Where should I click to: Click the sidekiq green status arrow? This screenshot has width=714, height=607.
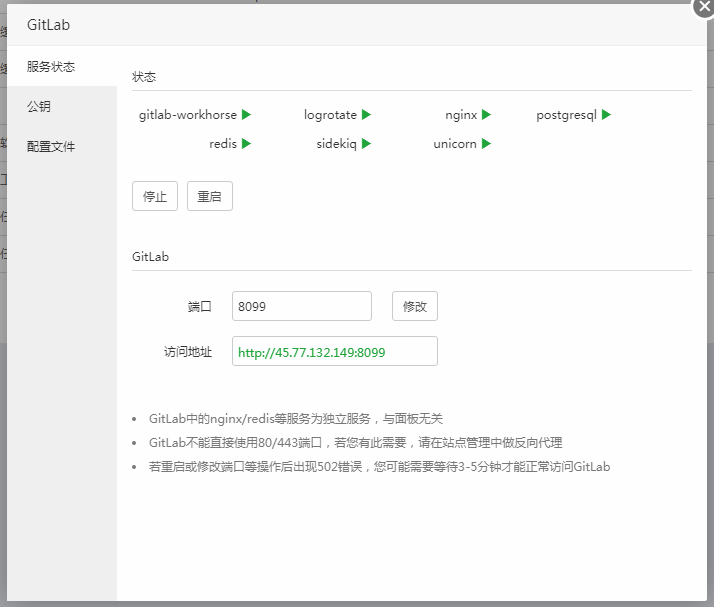pos(366,144)
